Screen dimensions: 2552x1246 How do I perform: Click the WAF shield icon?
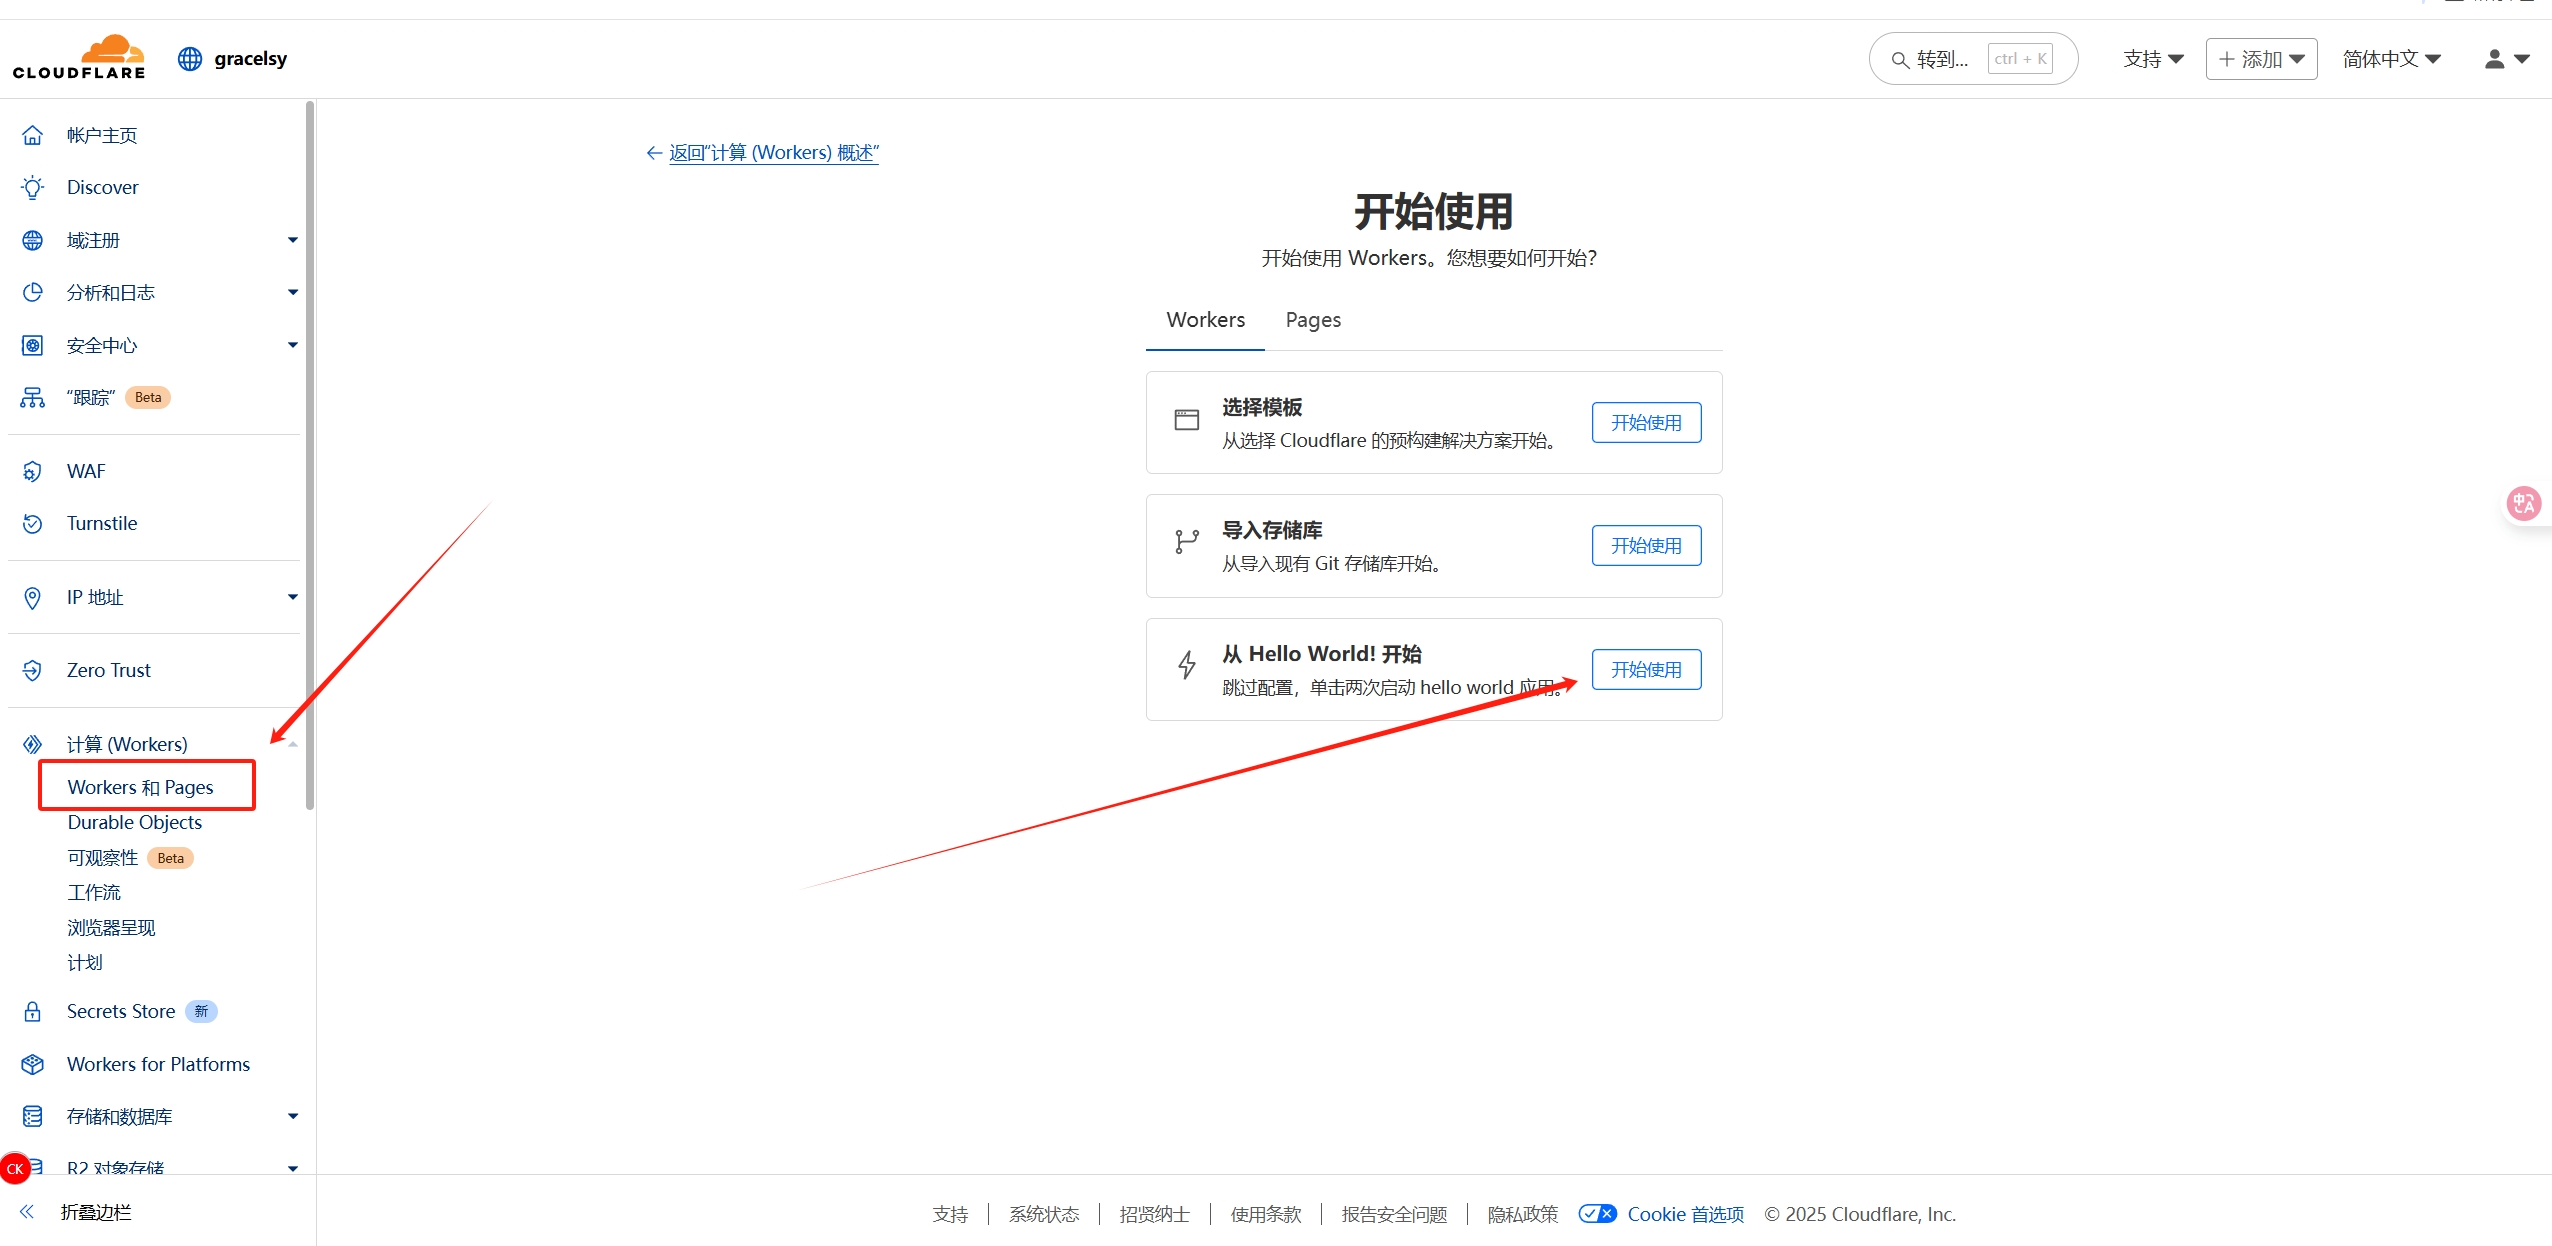tap(32, 471)
